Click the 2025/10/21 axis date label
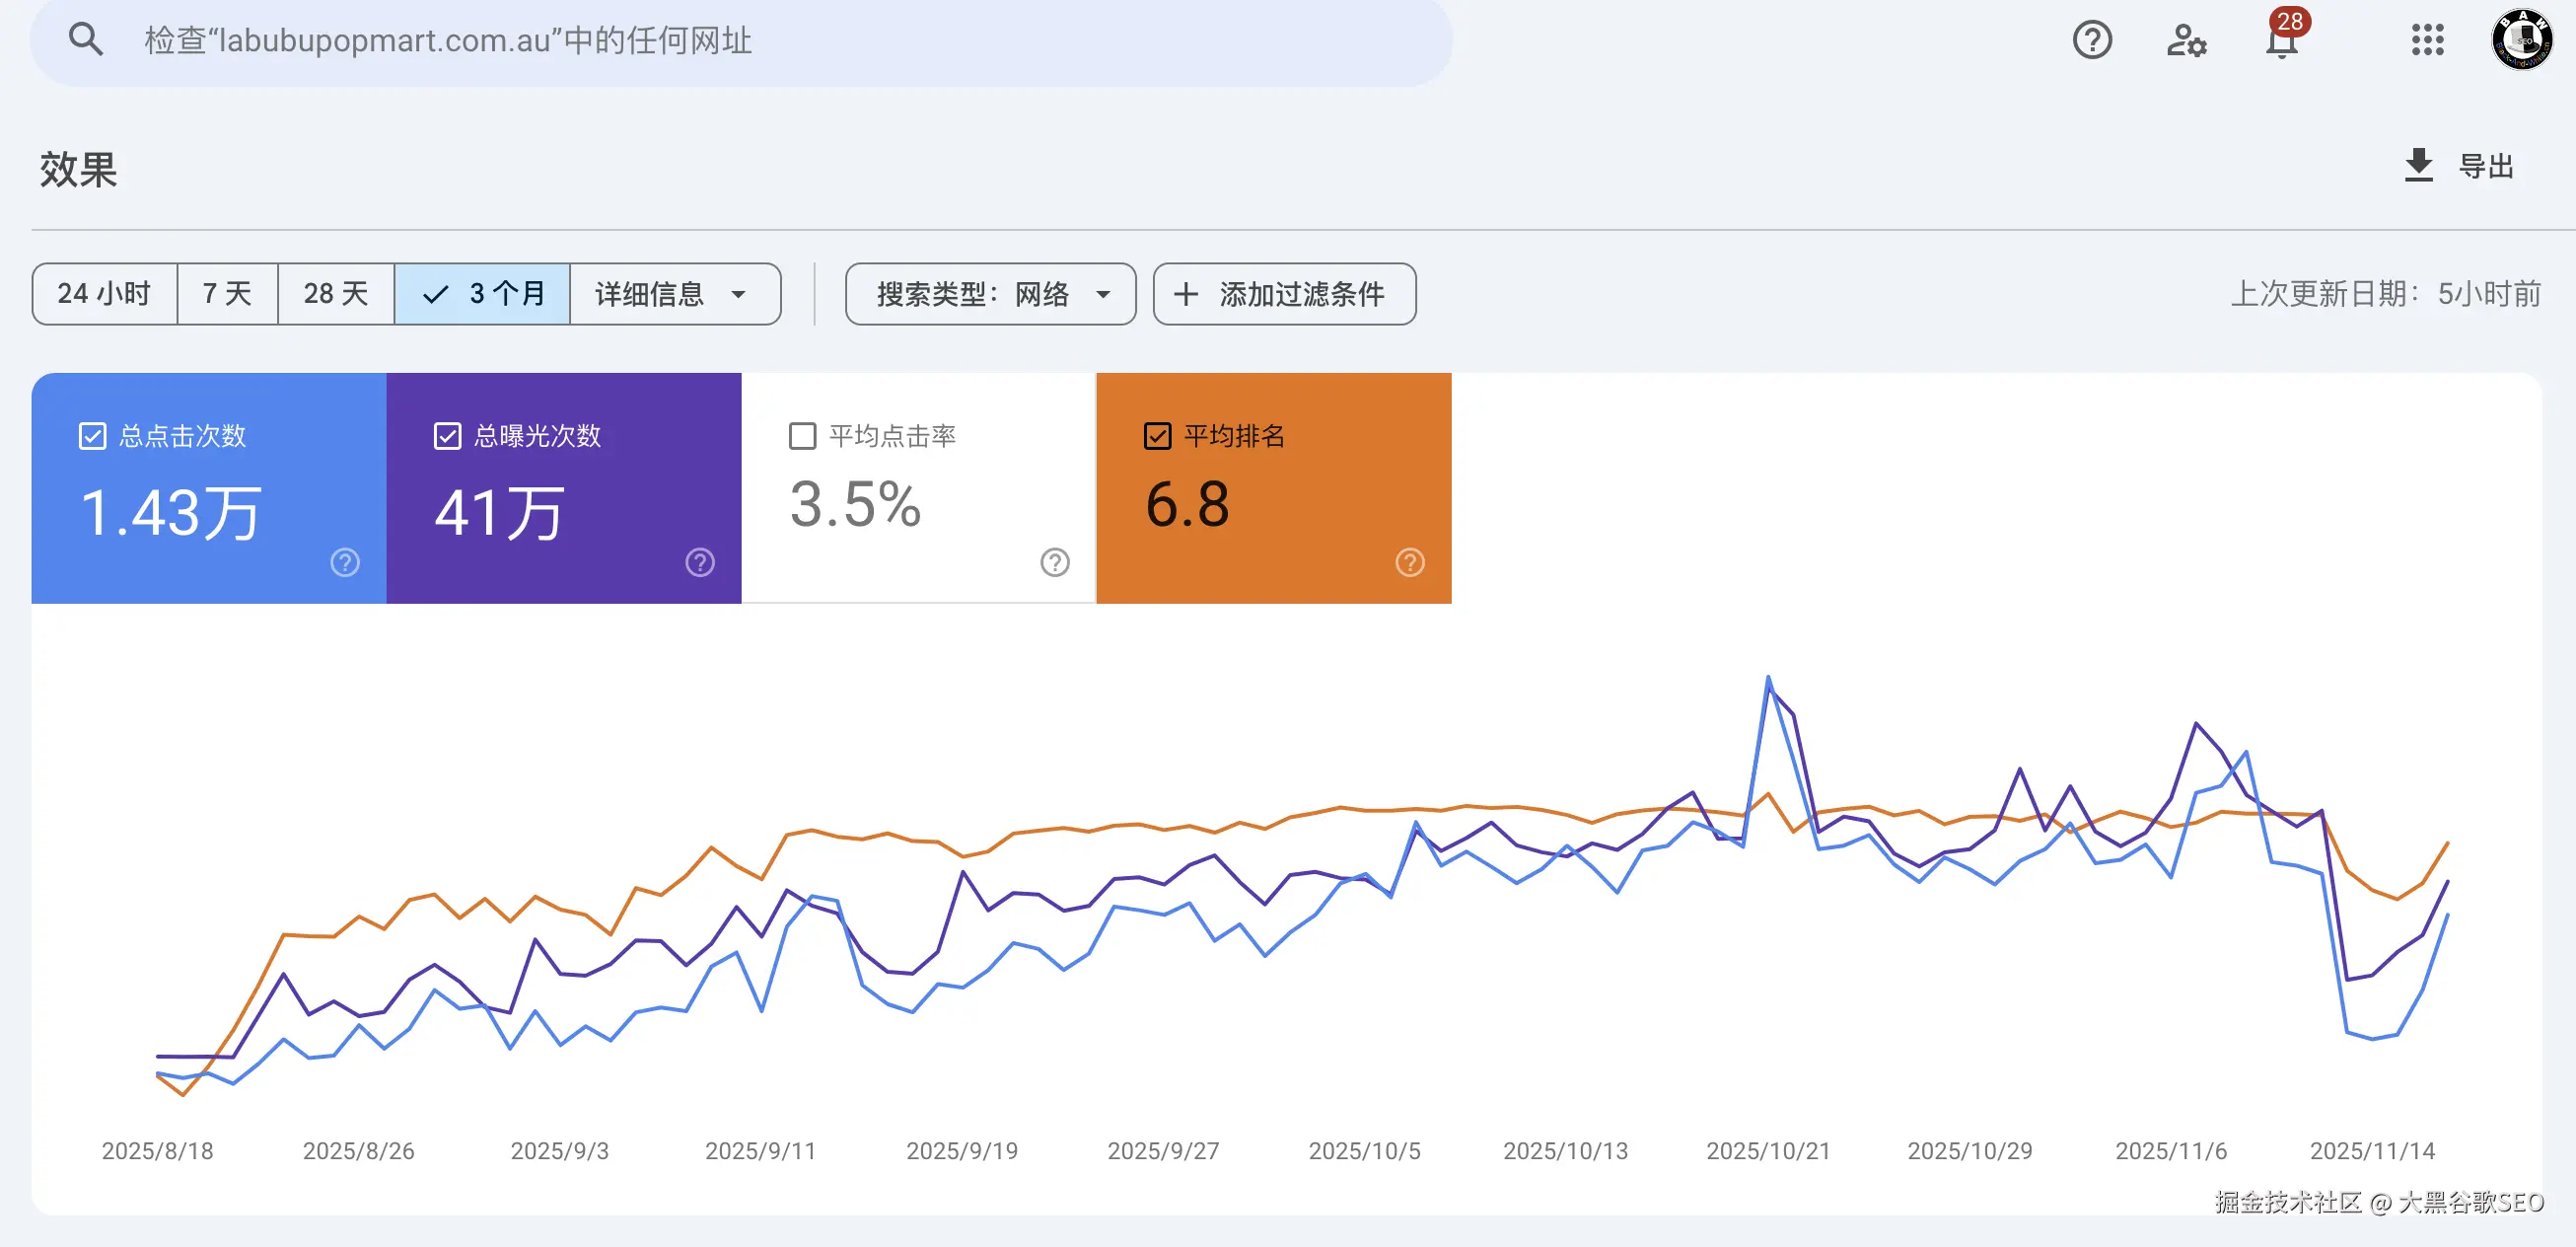 click(1768, 1151)
